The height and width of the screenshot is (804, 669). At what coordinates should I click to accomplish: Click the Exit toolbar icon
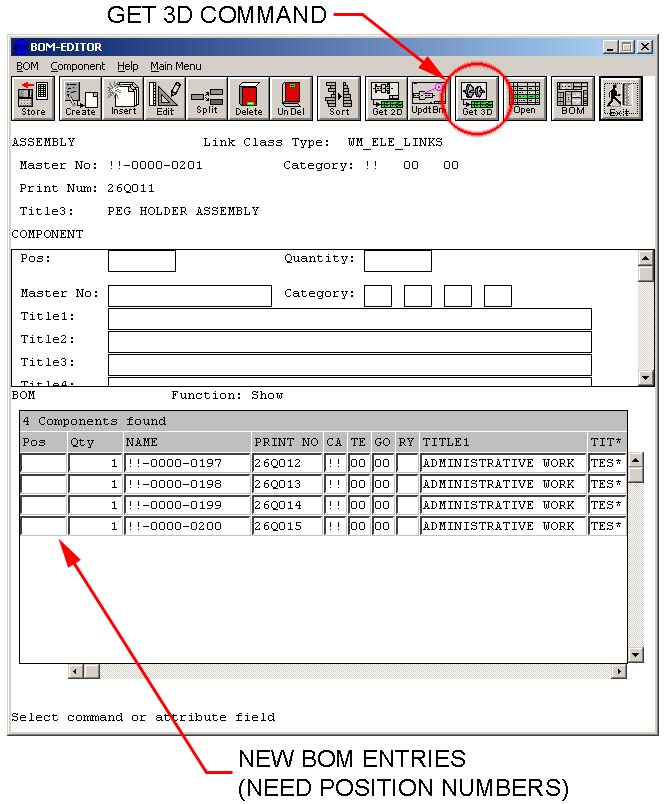click(620, 98)
